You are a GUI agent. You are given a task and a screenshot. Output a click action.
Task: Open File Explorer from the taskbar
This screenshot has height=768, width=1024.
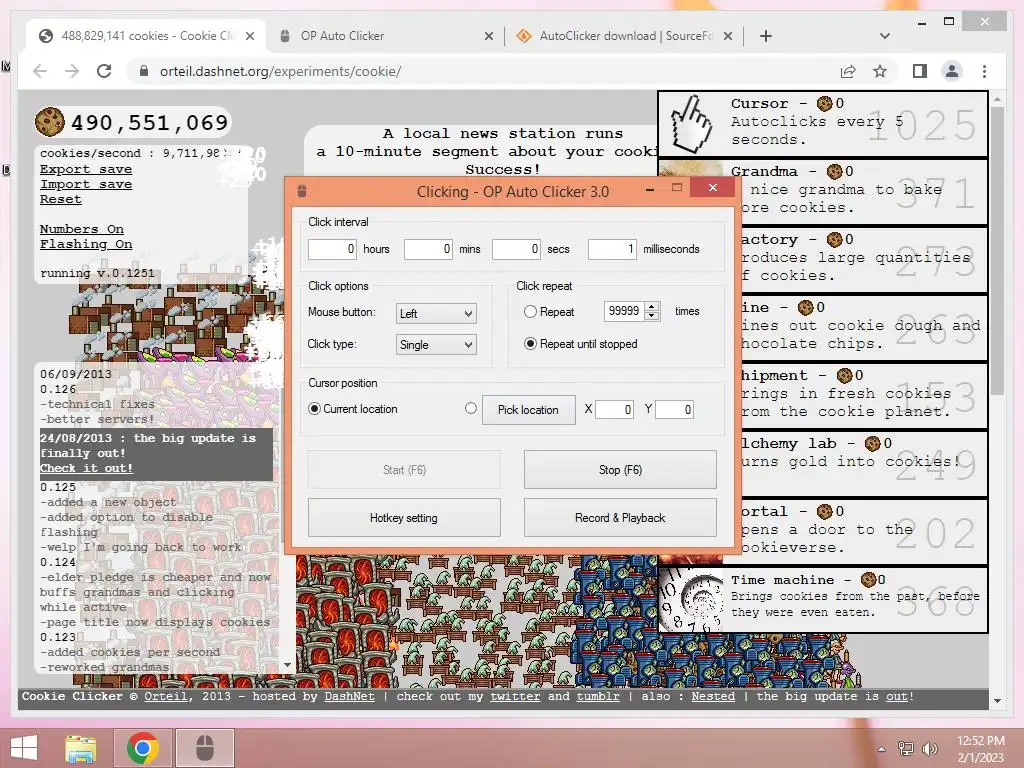pos(80,748)
